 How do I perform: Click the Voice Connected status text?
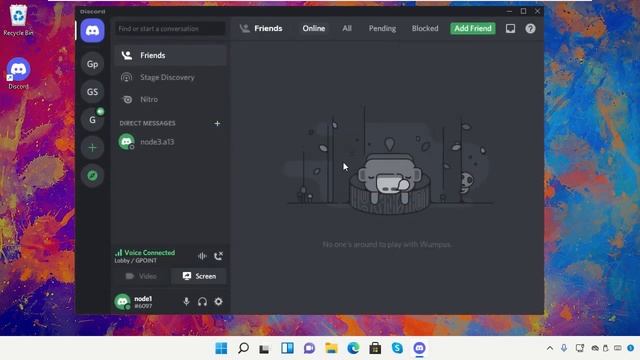click(149, 253)
